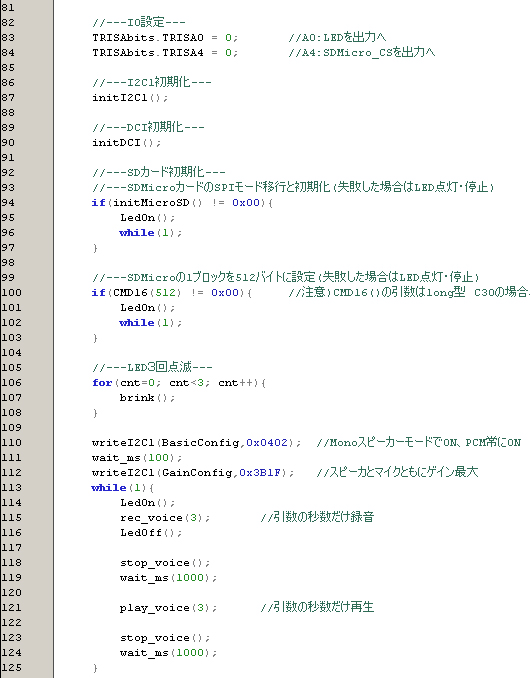Click the //---IO設定--- comment
Viewport: 530px width, 678px height.
coord(138,22)
